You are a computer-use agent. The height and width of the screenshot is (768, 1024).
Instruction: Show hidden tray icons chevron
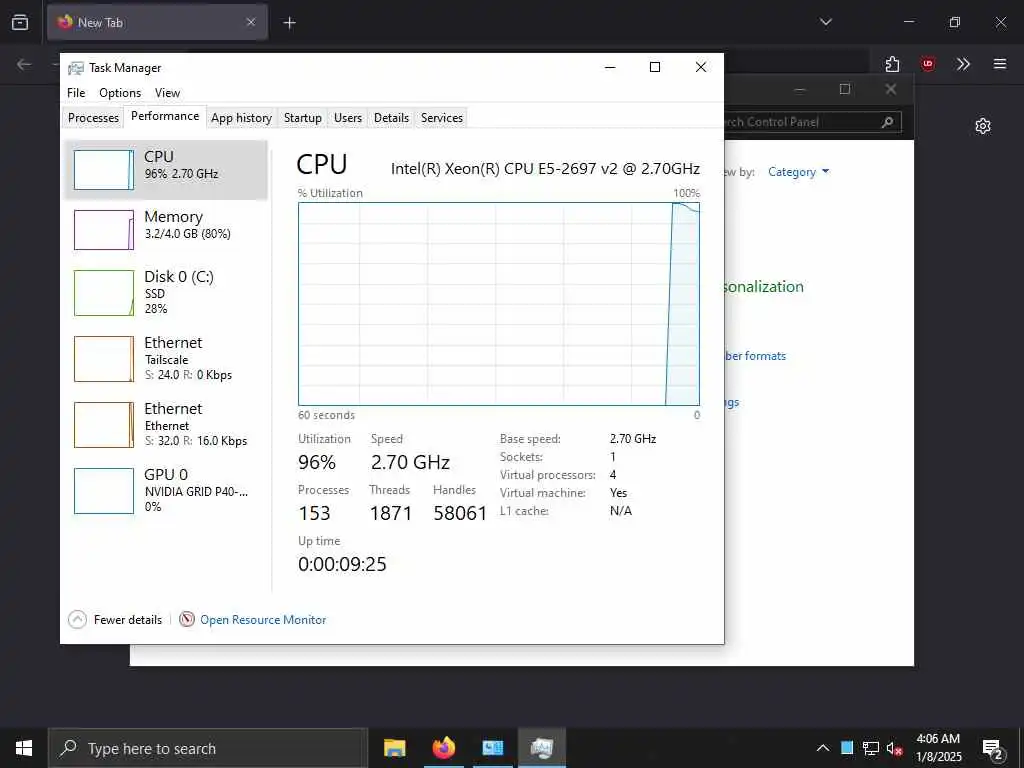click(823, 748)
